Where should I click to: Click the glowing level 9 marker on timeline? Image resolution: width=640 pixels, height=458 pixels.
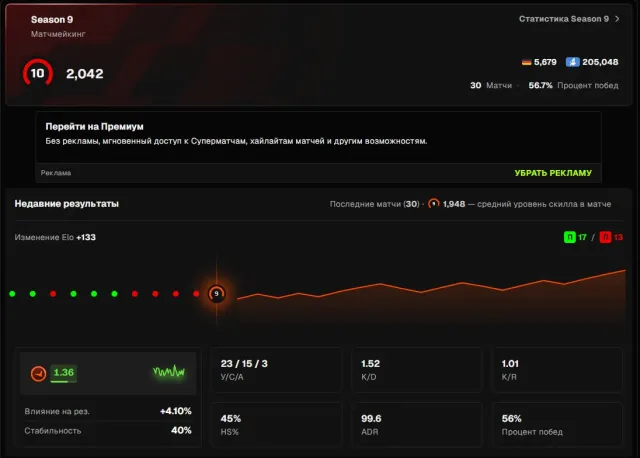coord(216,293)
